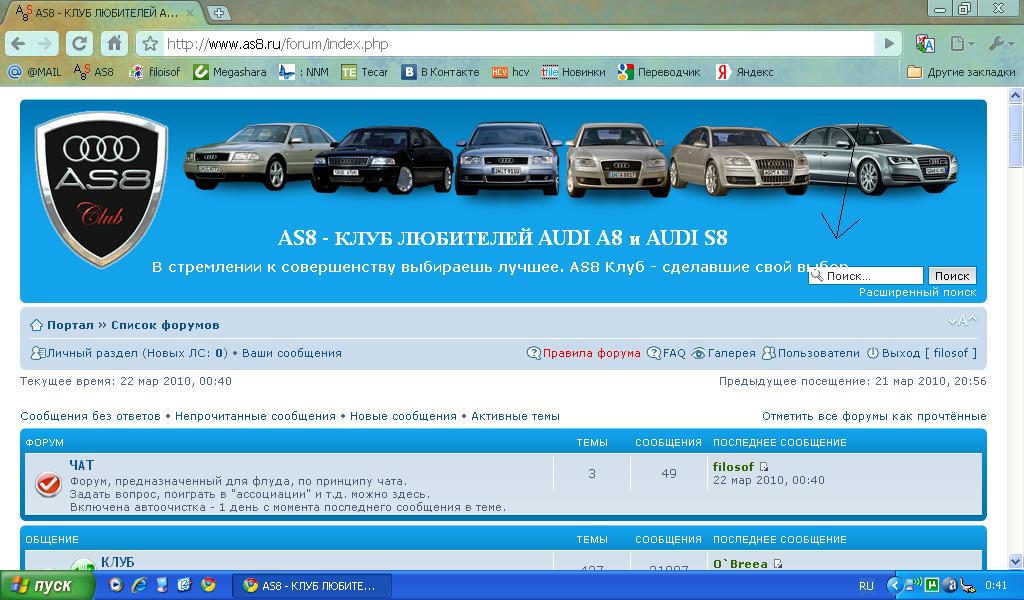Open the Правила форума link
The image size is (1024, 600).
point(591,353)
